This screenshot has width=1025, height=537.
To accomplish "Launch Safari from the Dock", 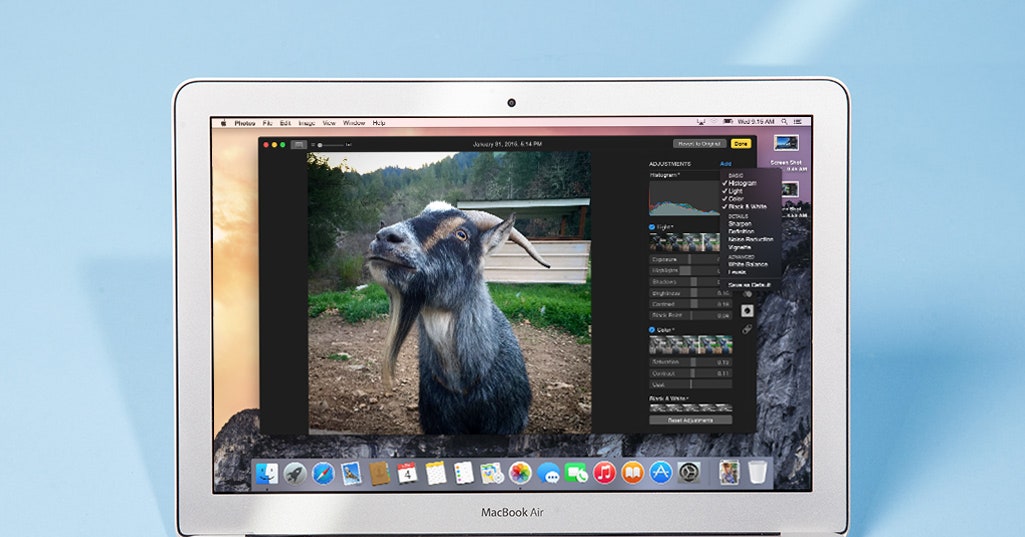I will [323, 473].
